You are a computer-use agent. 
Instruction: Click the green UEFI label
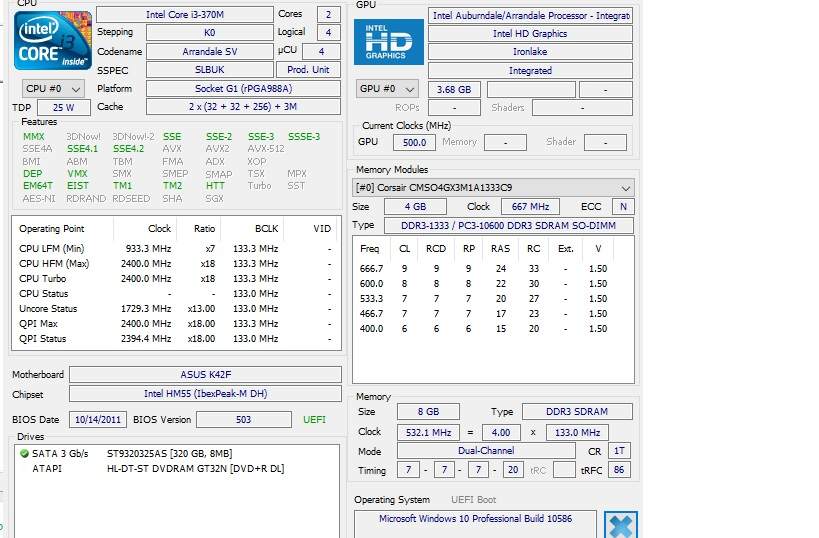[314, 420]
